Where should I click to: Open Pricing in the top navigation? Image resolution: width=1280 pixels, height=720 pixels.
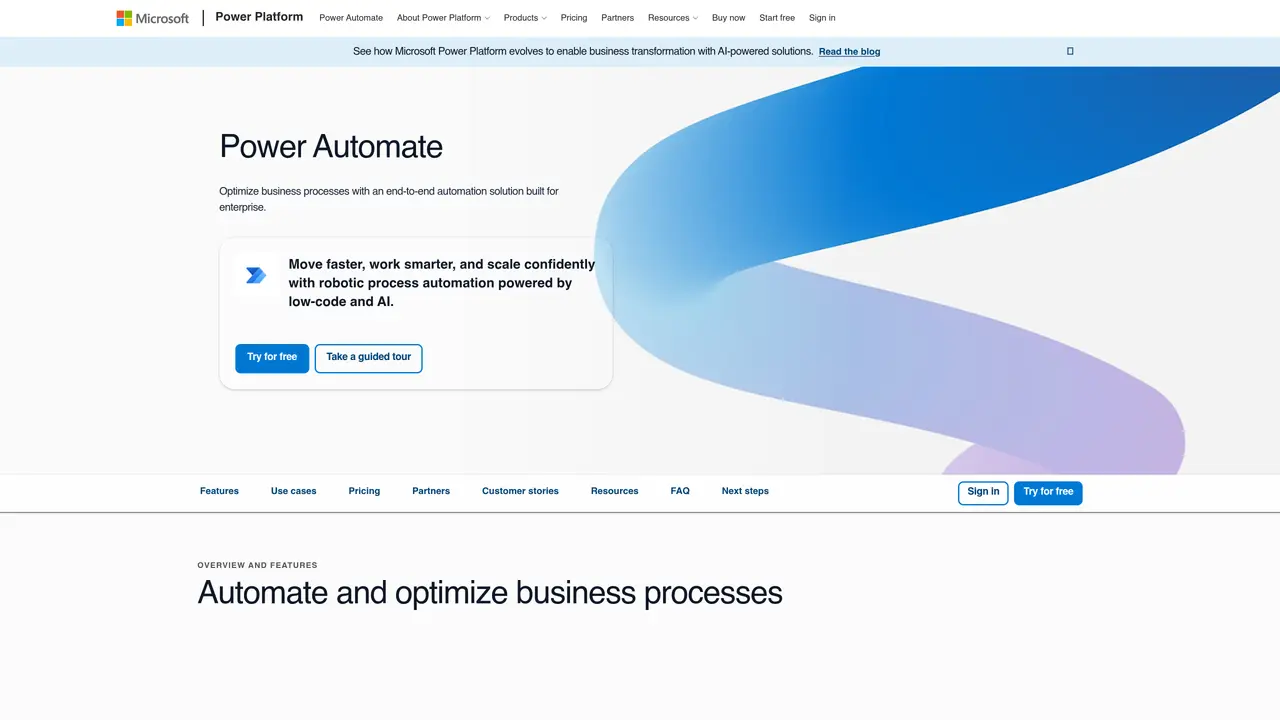(574, 18)
